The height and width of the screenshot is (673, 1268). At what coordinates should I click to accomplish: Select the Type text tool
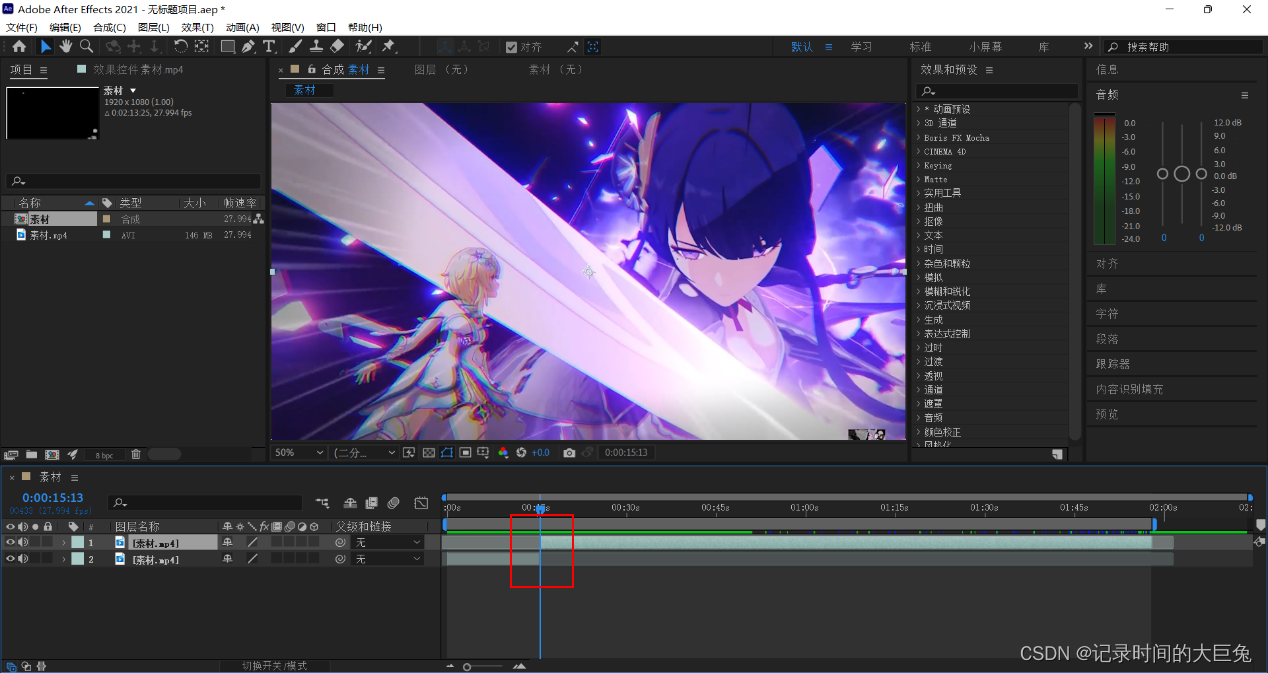269,46
